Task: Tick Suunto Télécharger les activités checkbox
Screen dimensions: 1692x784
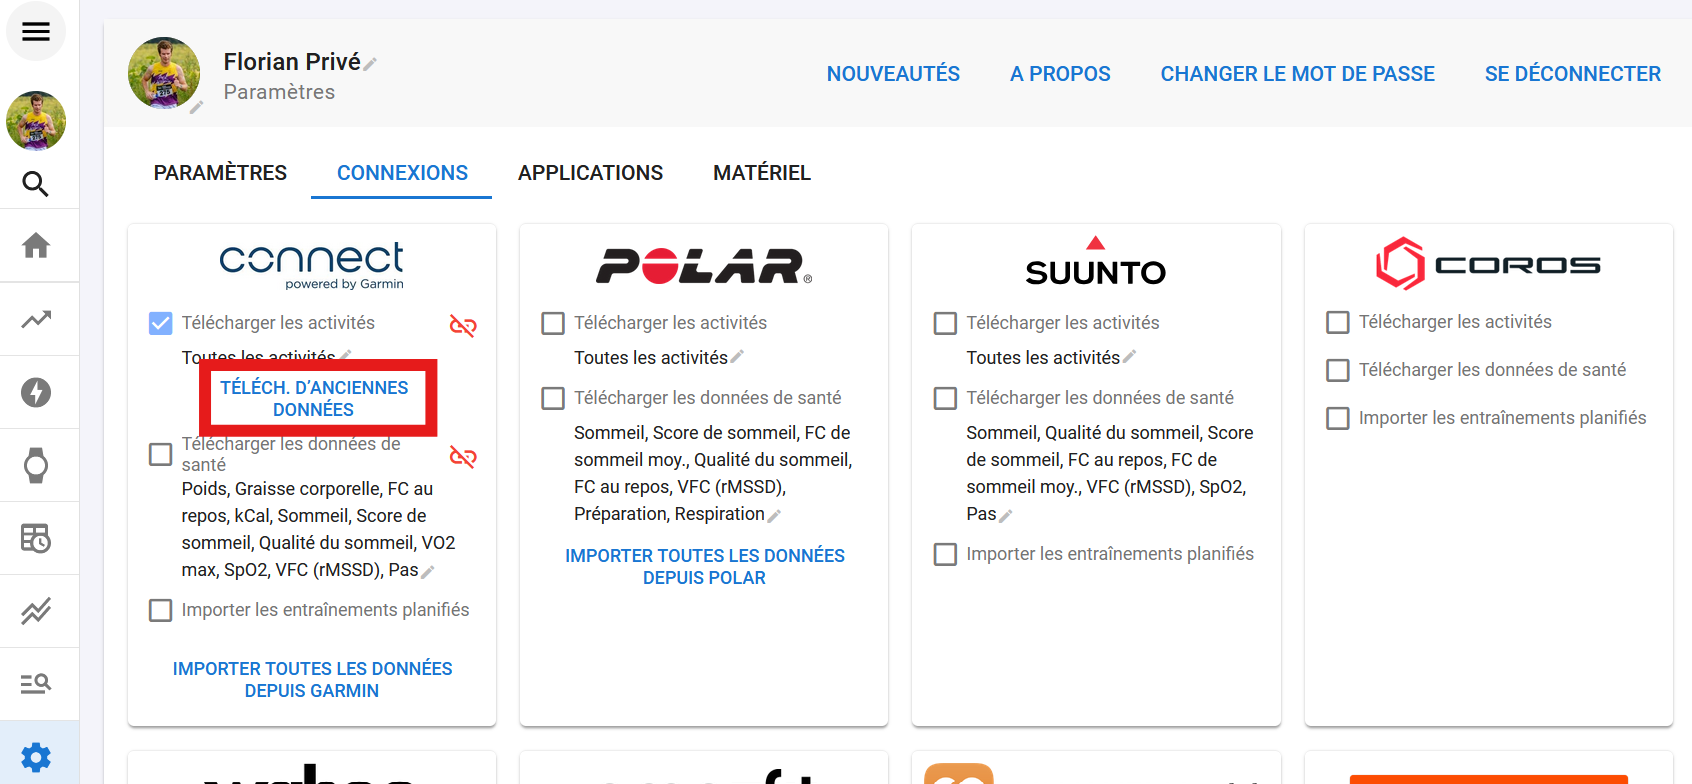Action: [x=945, y=323]
